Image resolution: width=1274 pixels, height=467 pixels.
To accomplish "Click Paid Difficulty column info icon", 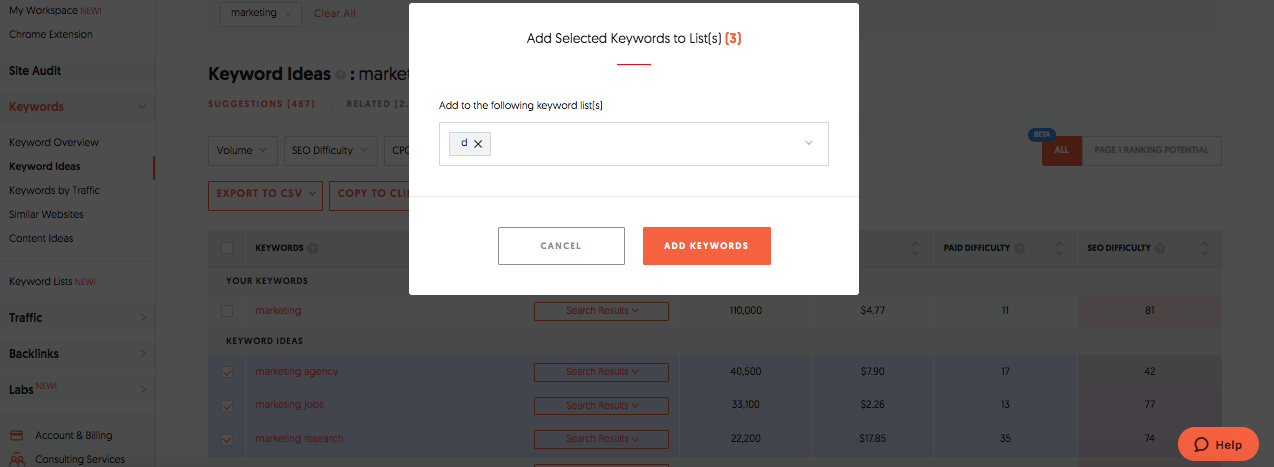I will [x=1018, y=248].
